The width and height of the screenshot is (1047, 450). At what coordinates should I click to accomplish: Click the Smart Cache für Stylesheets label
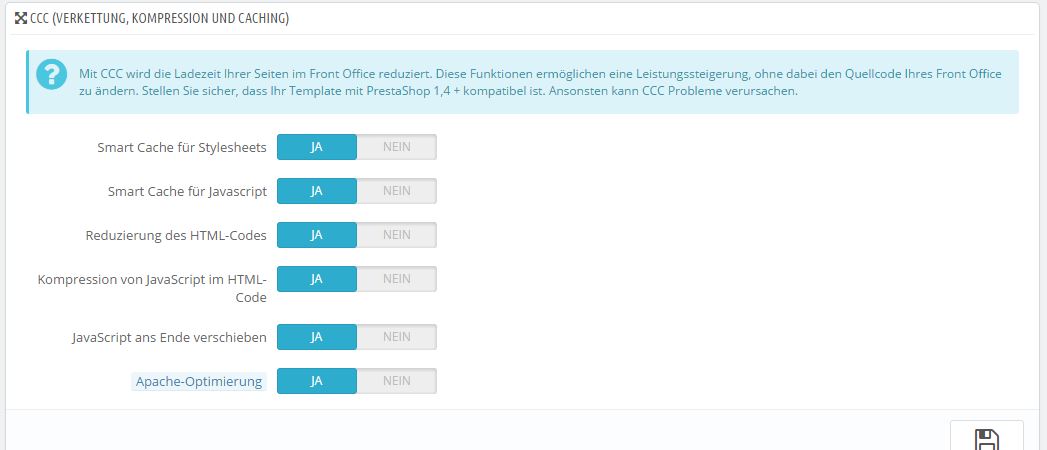coord(182,147)
